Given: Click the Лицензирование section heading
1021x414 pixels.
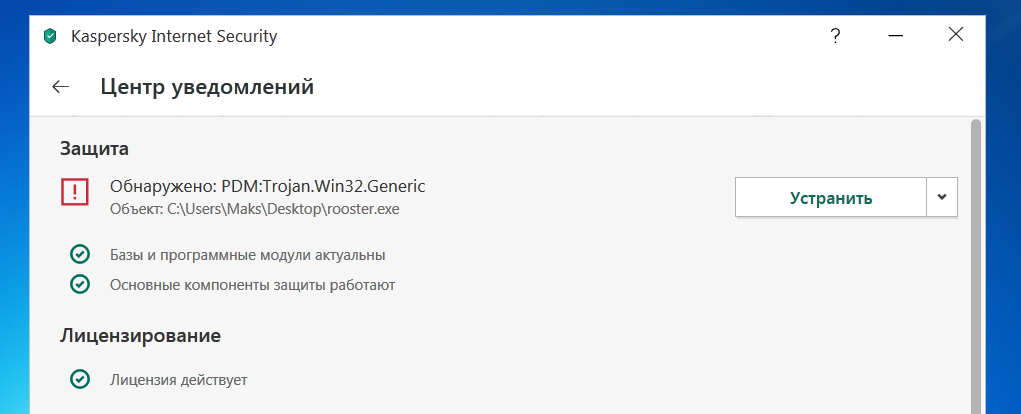Looking at the screenshot, I should [x=140, y=335].
